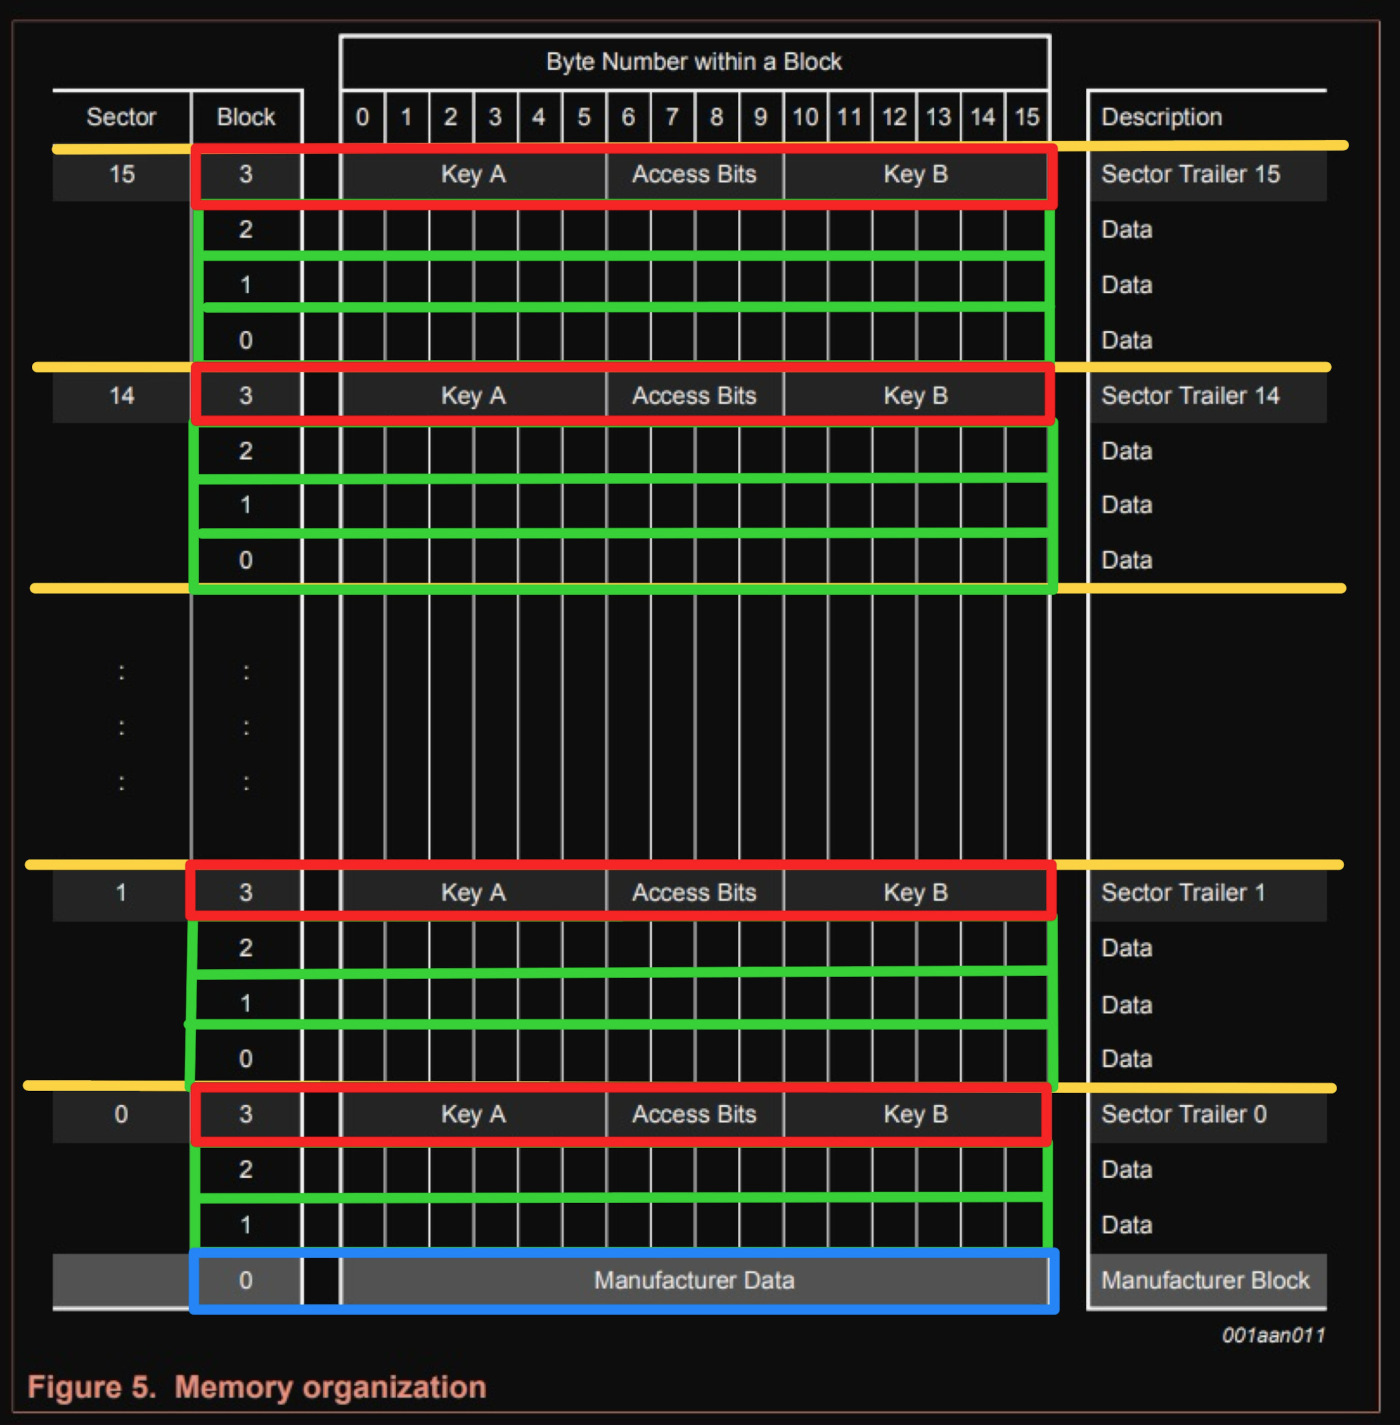Click Key A in sector 15 trailer
Screen dimensions: 1400x1425
[473, 174]
